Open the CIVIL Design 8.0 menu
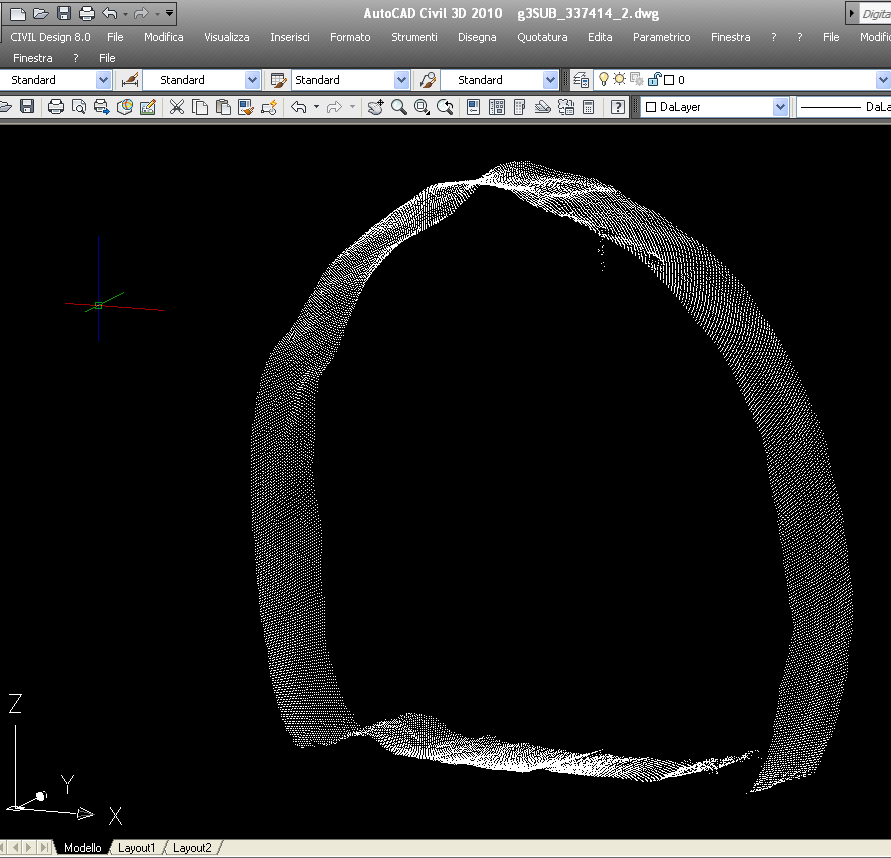This screenshot has height=858, width=891. pyautogui.click(x=50, y=37)
